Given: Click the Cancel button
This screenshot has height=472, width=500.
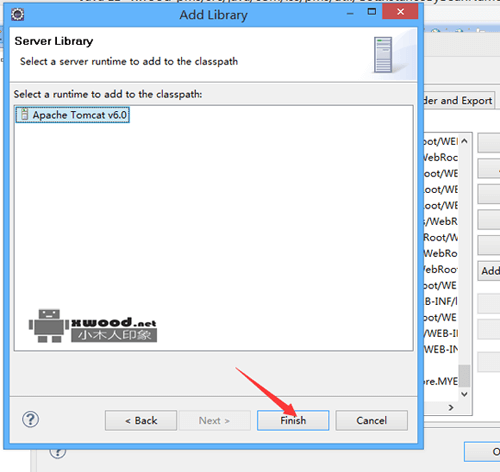Looking at the screenshot, I should (371, 420).
